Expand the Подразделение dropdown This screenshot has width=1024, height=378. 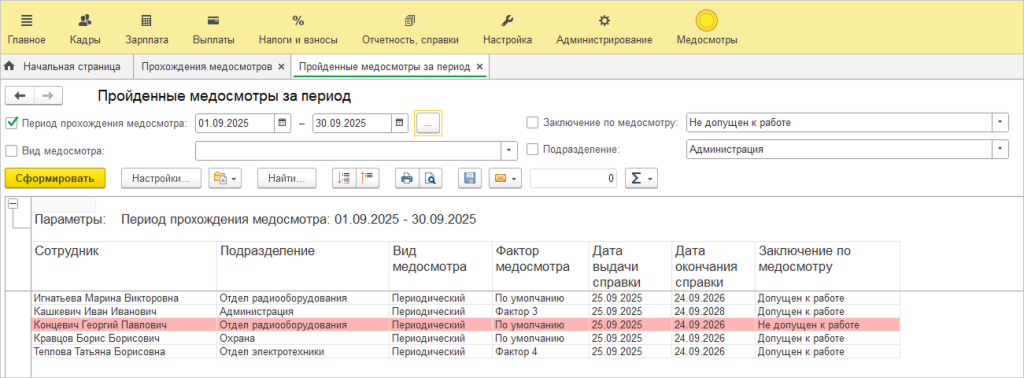[x=1000, y=150]
